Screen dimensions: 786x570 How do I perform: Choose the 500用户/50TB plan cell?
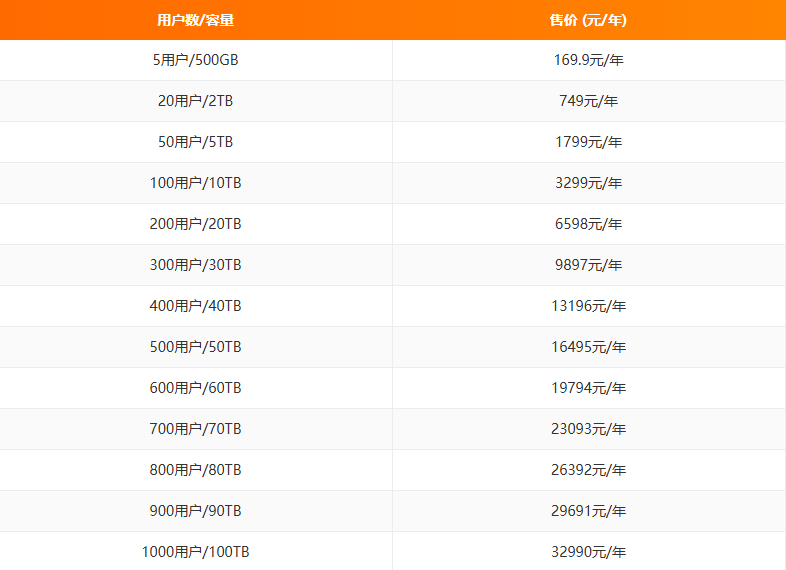pyautogui.click(x=196, y=347)
